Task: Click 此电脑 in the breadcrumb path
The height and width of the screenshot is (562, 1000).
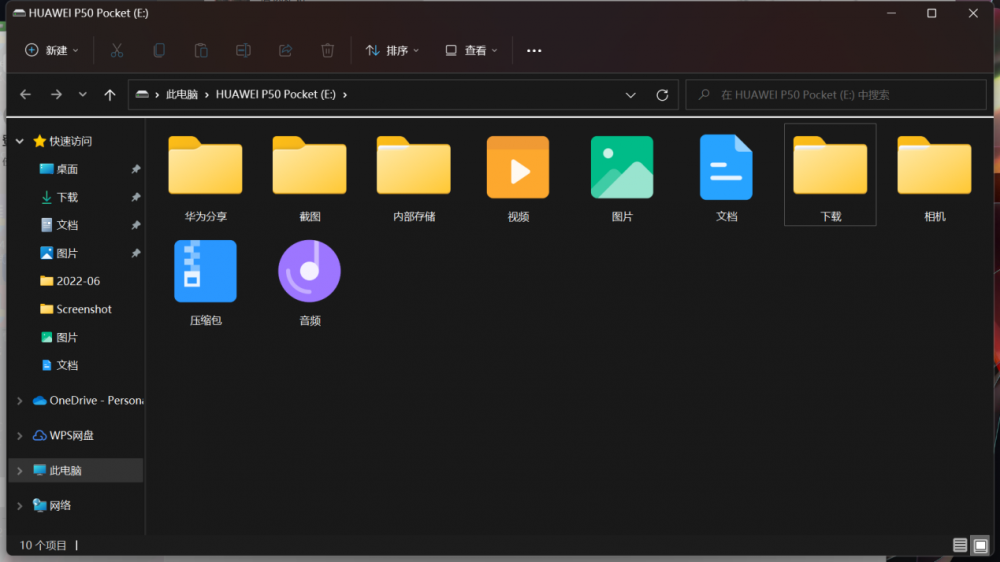Action: [x=182, y=94]
